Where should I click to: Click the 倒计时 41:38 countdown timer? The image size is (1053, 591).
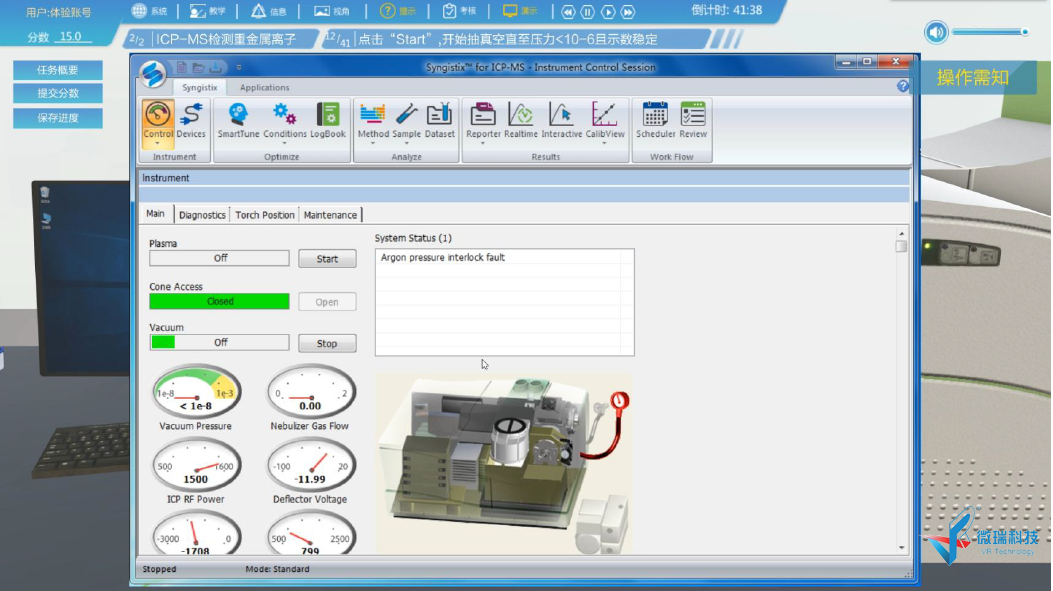[727, 11]
